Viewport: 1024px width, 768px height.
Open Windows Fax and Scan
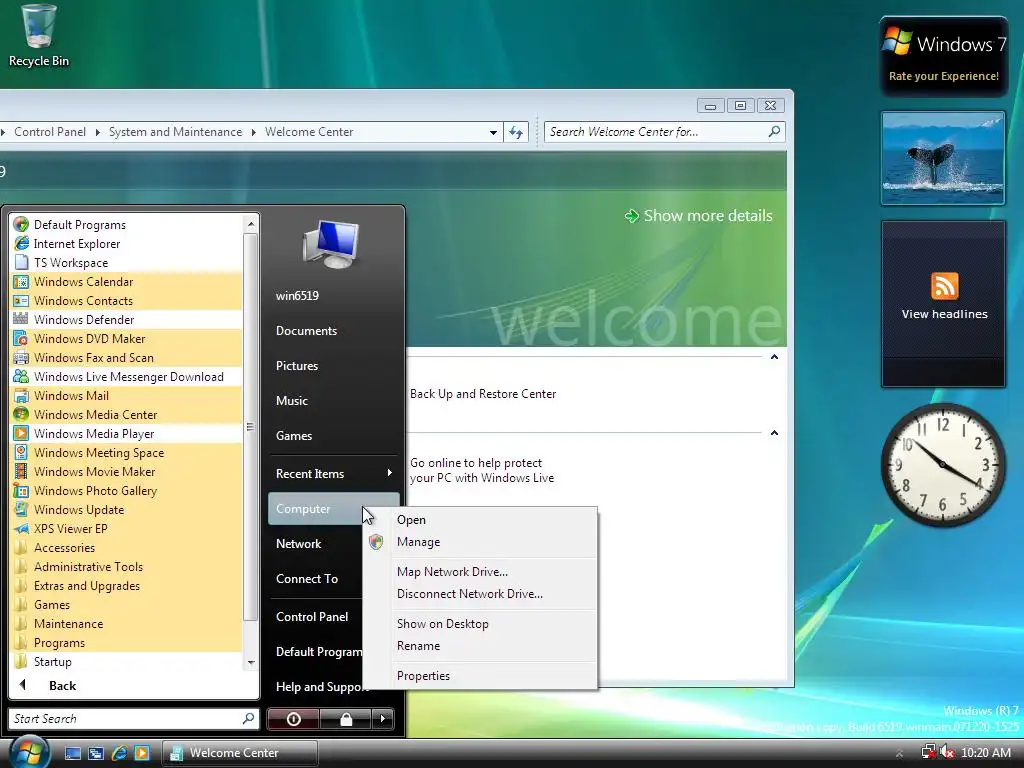(x=93, y=357)
